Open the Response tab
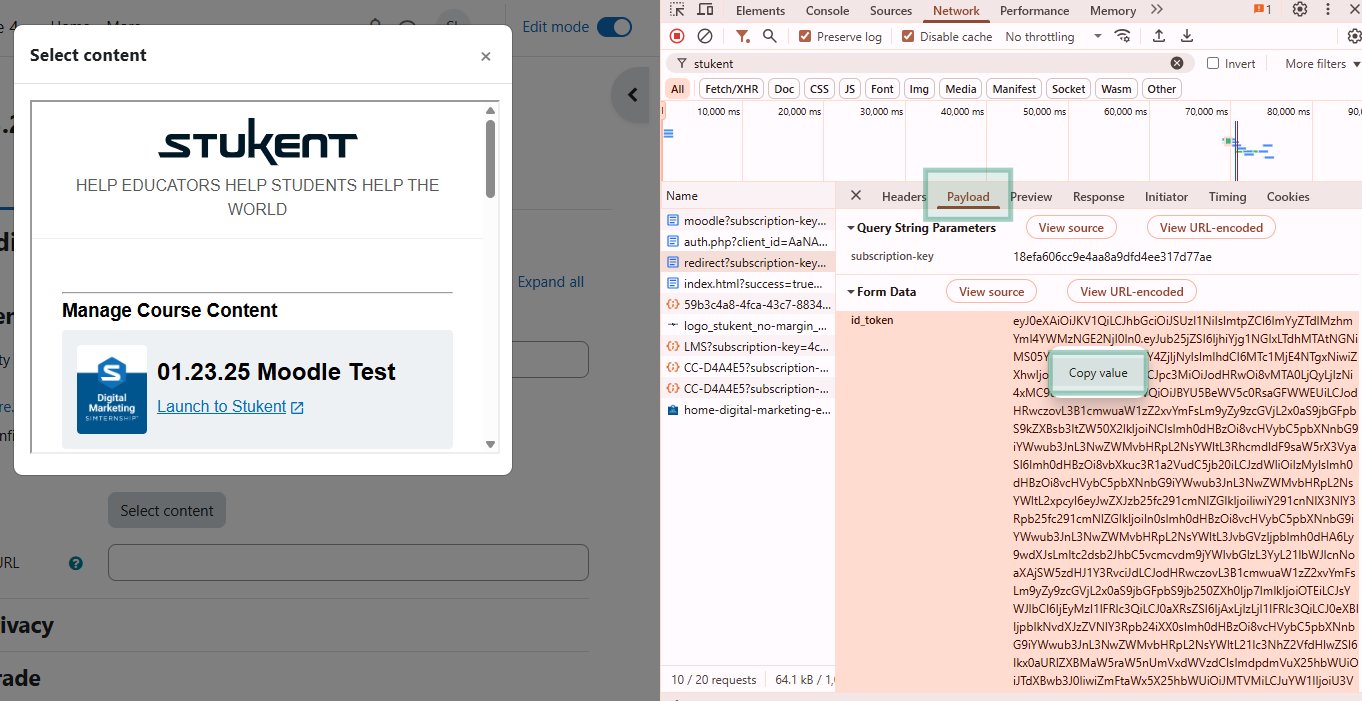The width and height of the screenshot is (1362, 701). click(1099, 196)
